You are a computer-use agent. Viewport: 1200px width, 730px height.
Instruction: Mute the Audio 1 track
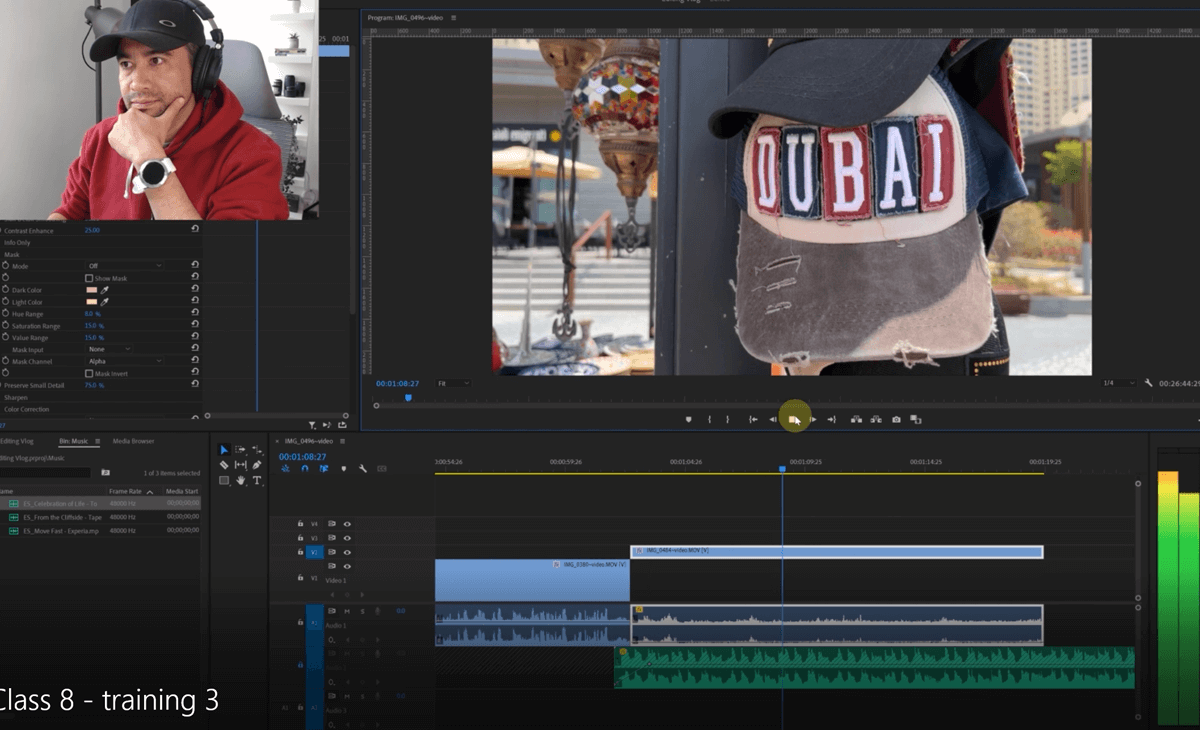click(346, 611)
